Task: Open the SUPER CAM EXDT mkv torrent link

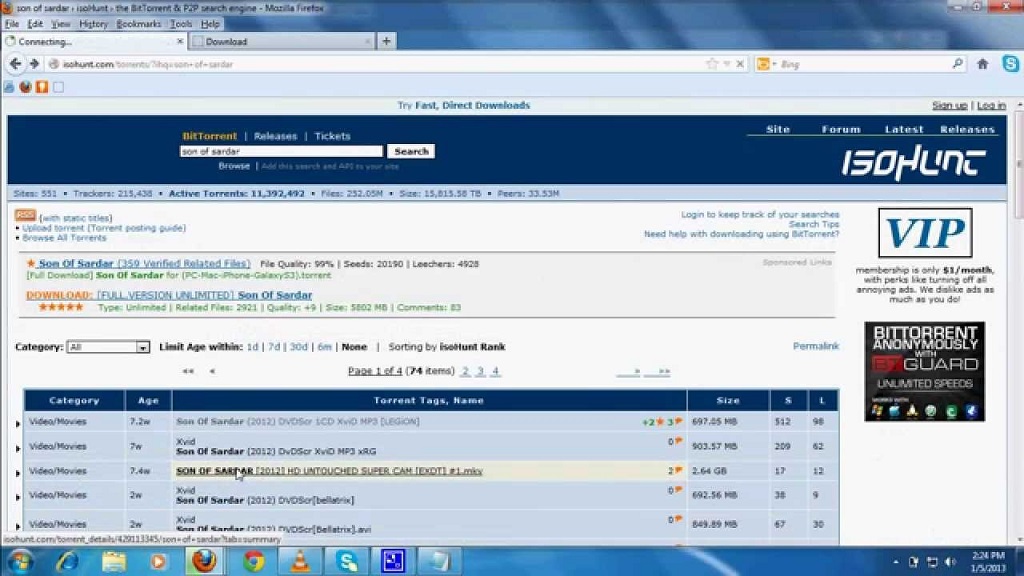Action: (329, 470)
